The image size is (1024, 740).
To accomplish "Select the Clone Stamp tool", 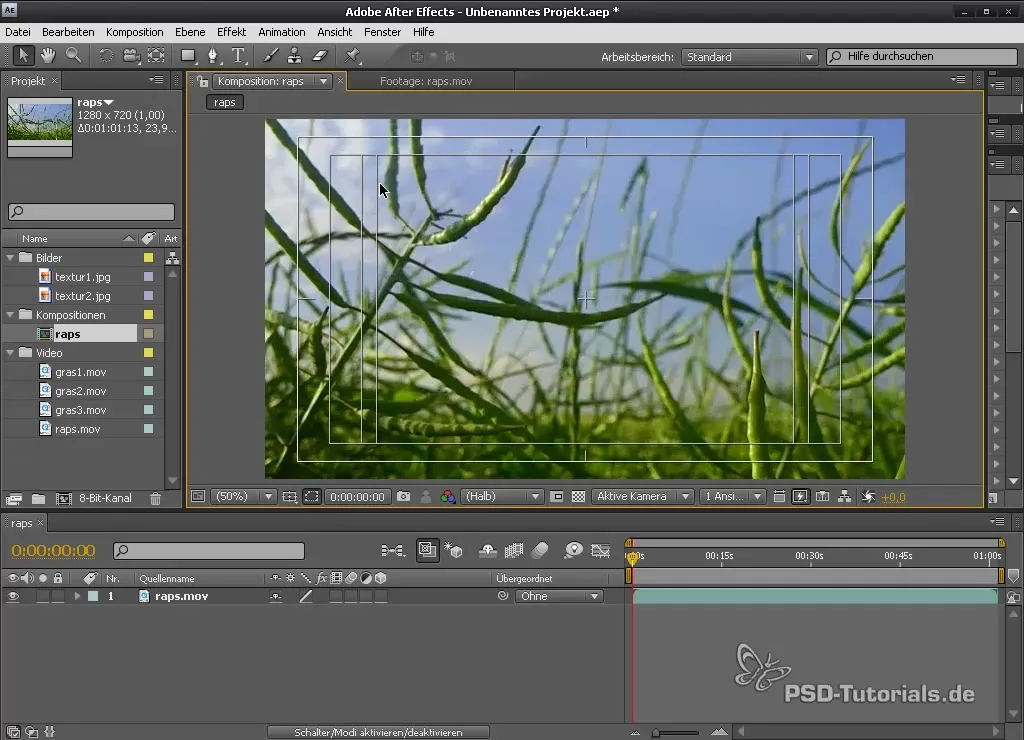I will pos(295,56).
